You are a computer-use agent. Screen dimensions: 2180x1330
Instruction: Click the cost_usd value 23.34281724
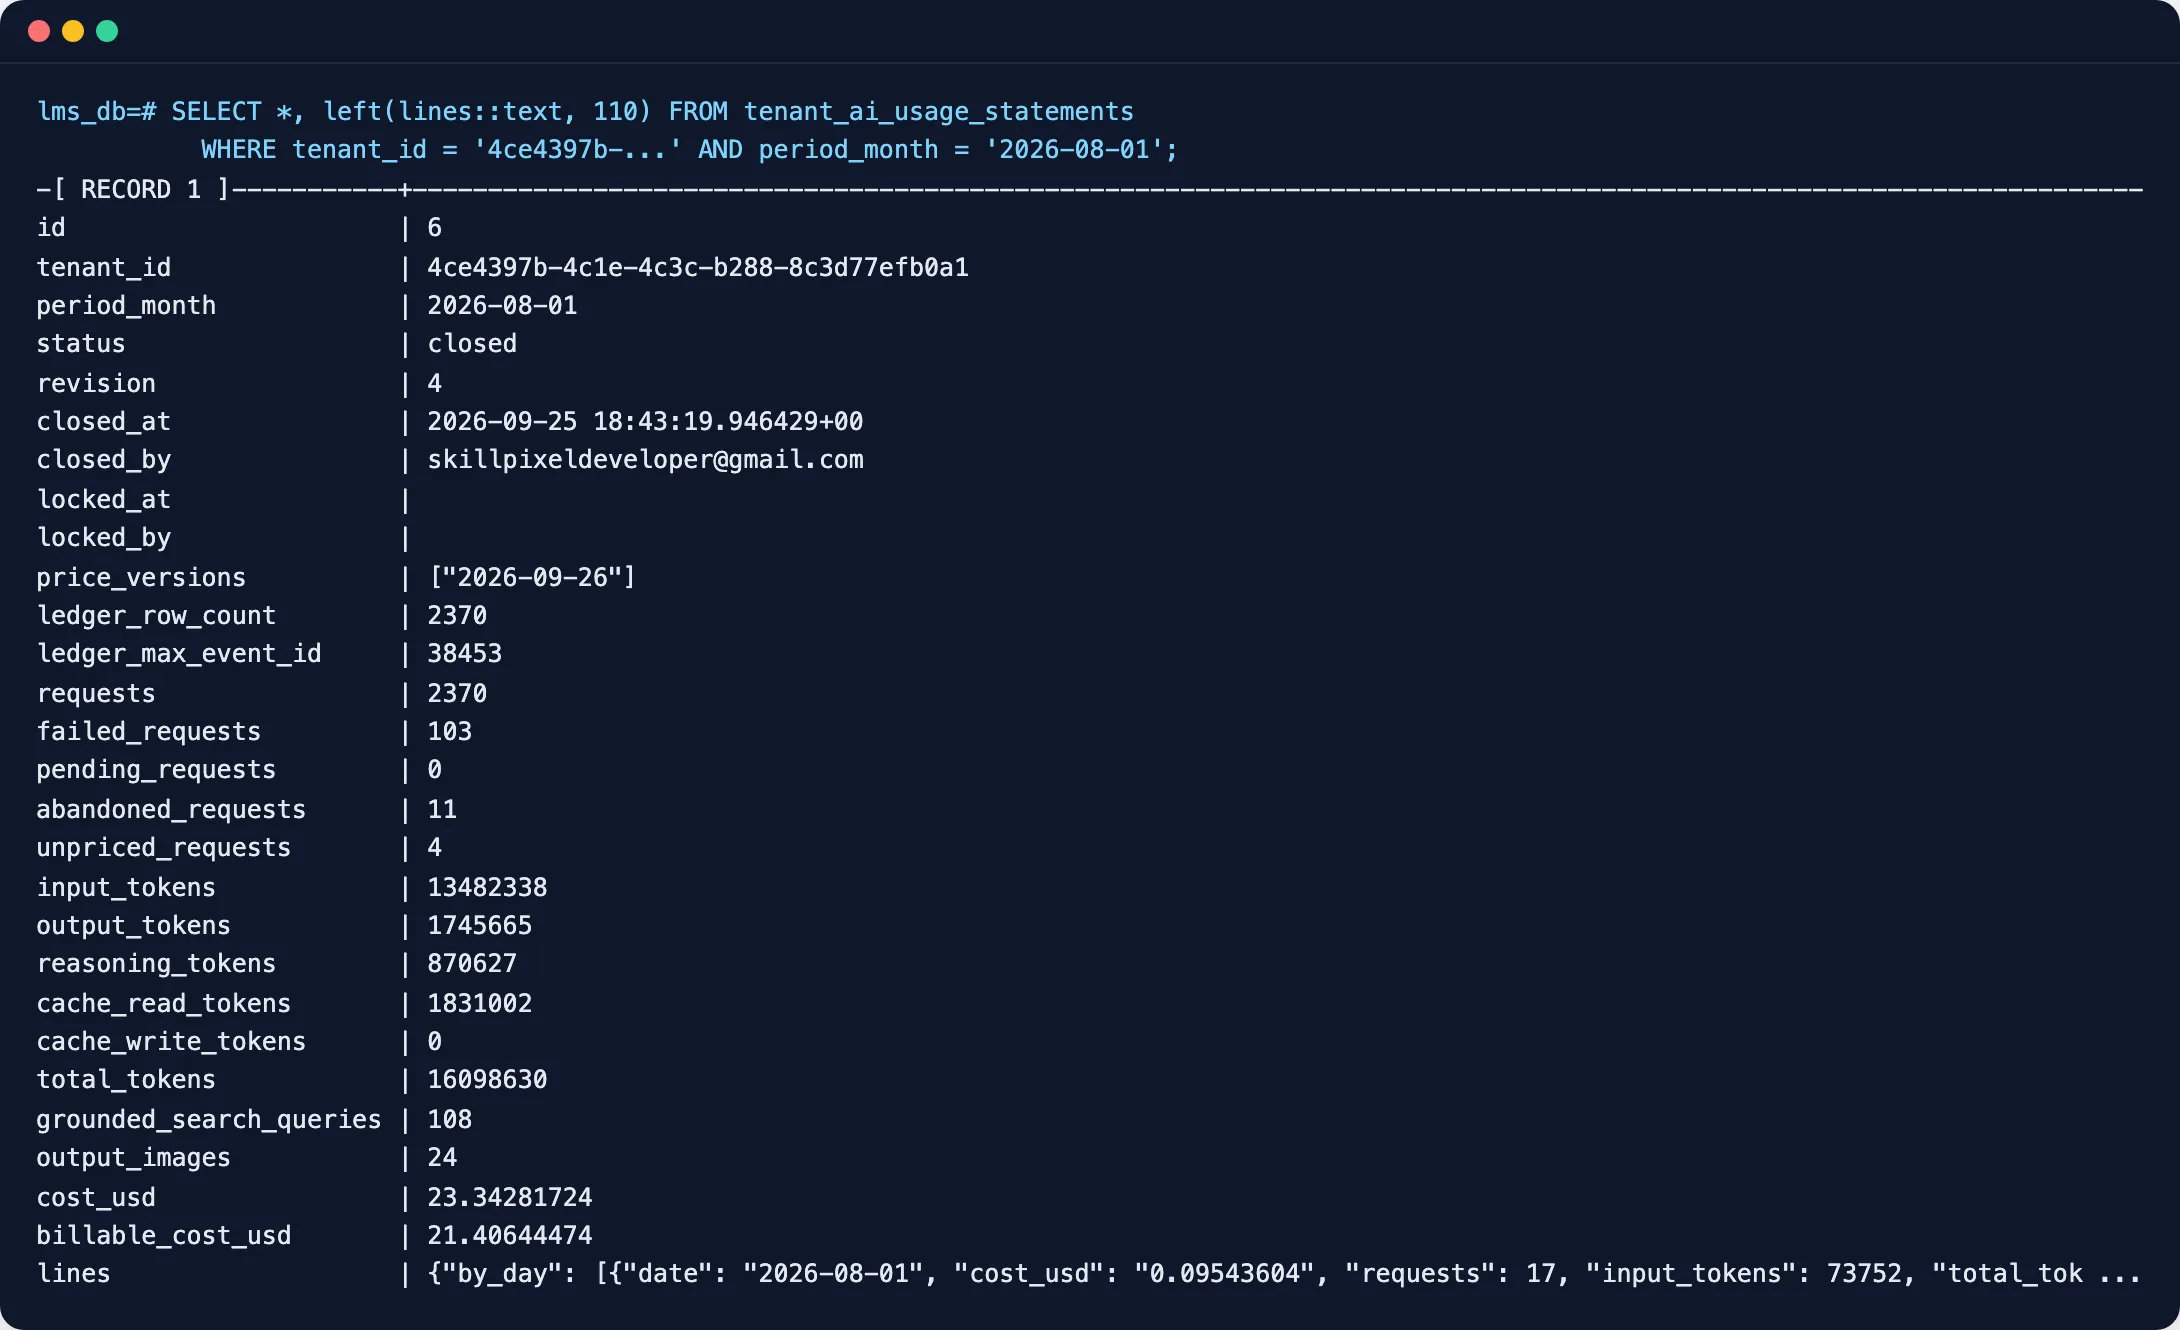510,1197
